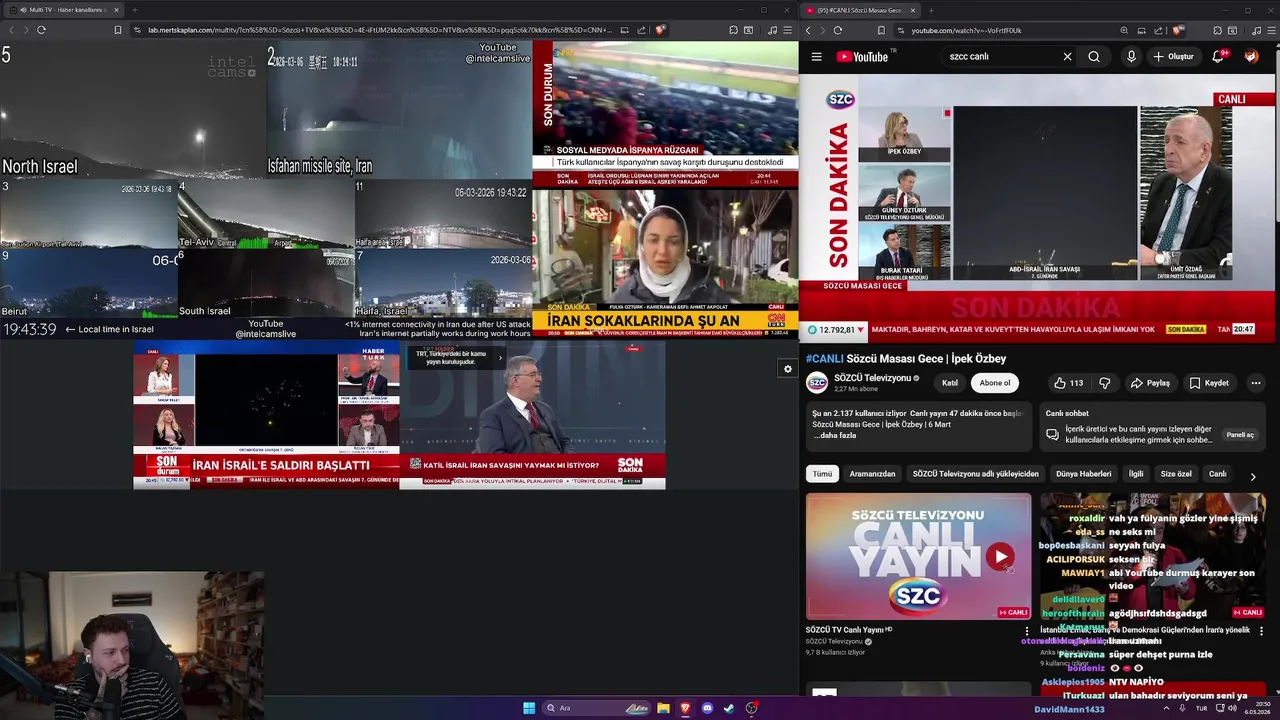Clear the YouTube search box text

coord(1067,57)
